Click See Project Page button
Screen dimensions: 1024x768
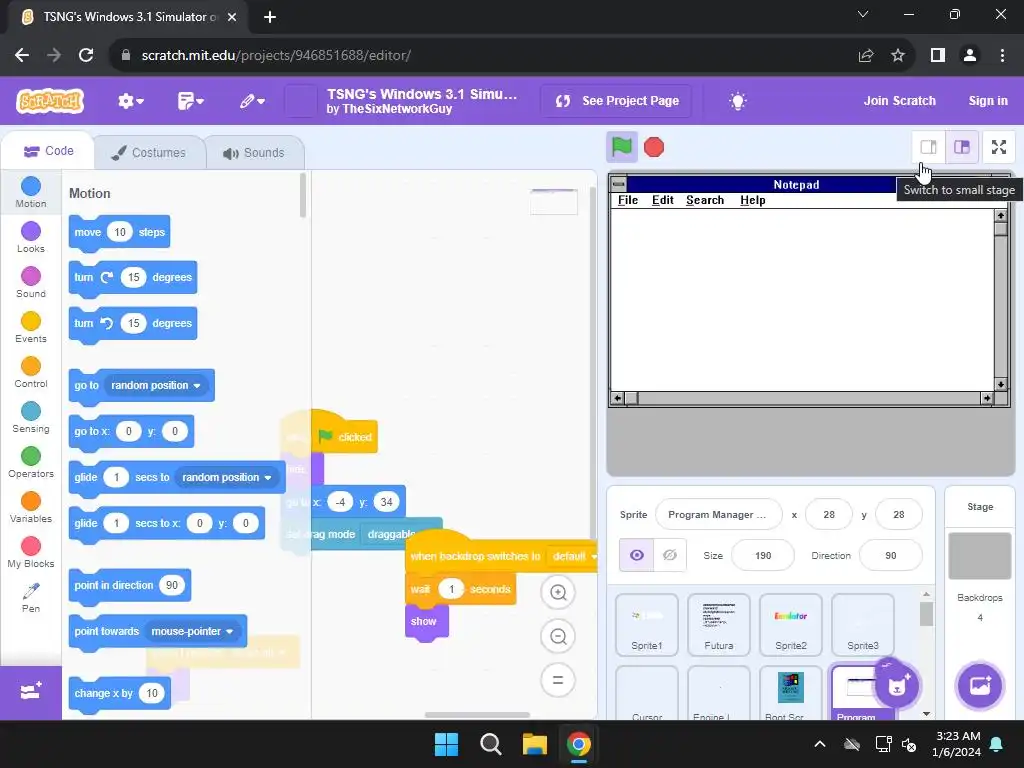pos(616,101)
